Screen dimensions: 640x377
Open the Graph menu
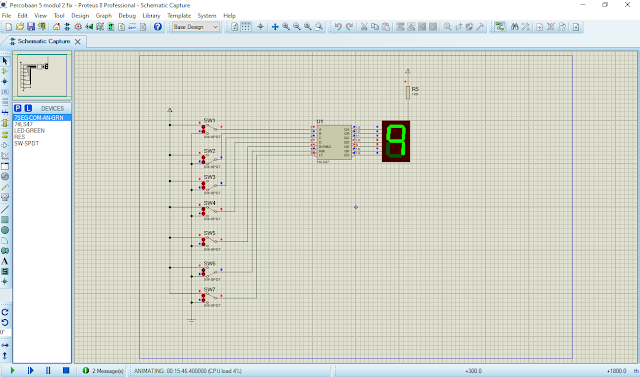pos(104,16)
